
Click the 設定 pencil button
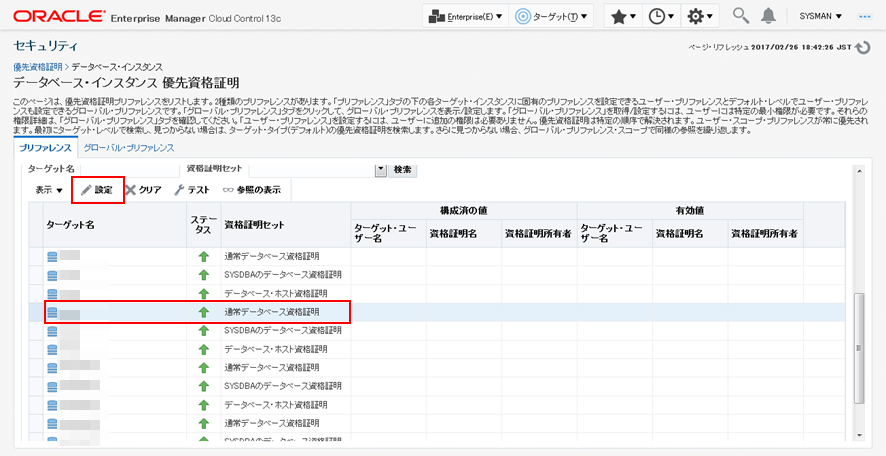(x=97, y=190)
